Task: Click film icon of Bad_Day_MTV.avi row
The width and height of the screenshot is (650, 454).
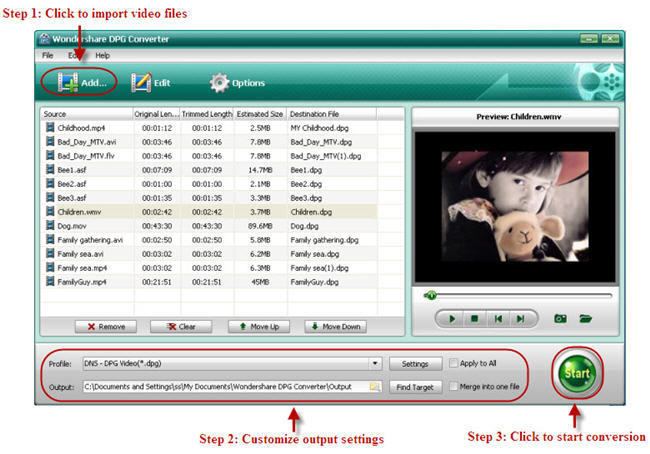Action: click(x=50, y=142)
